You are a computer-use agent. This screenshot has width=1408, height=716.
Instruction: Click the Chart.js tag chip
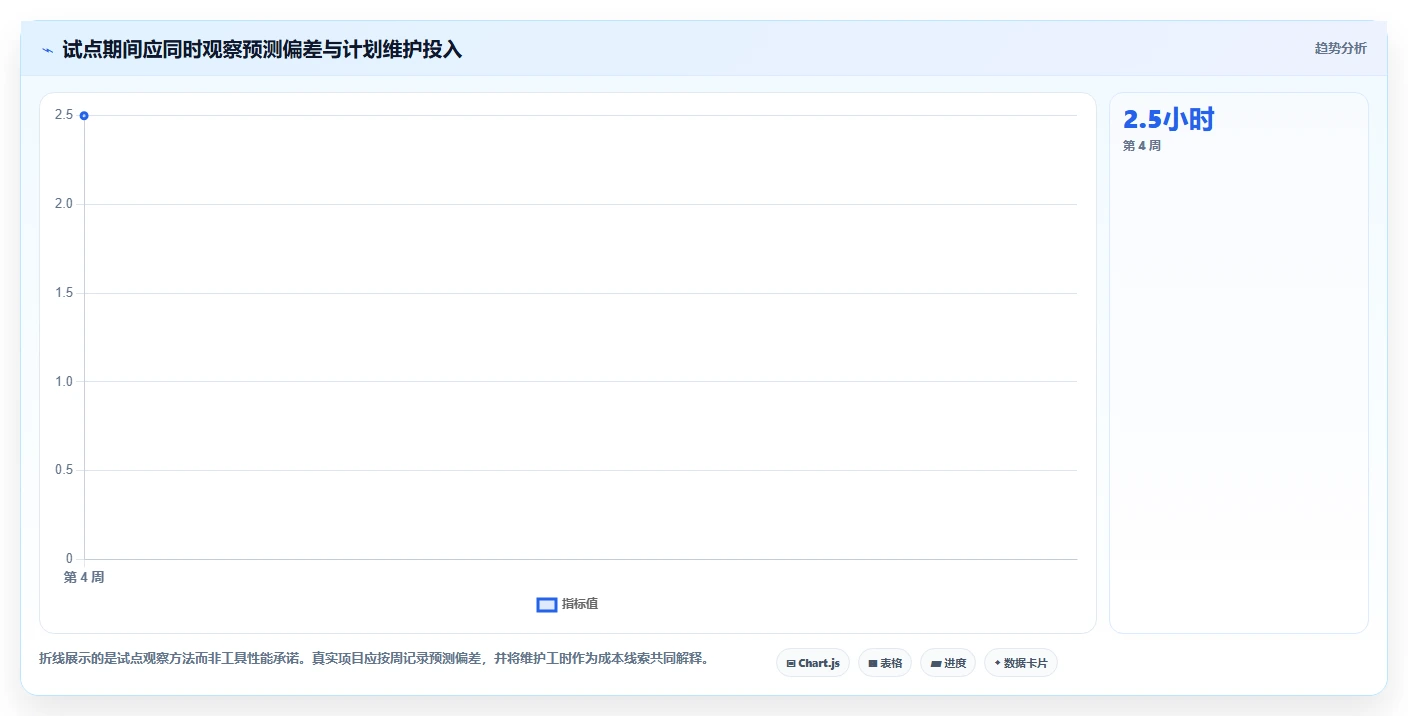pyautogui.click(x=813, y=663)
